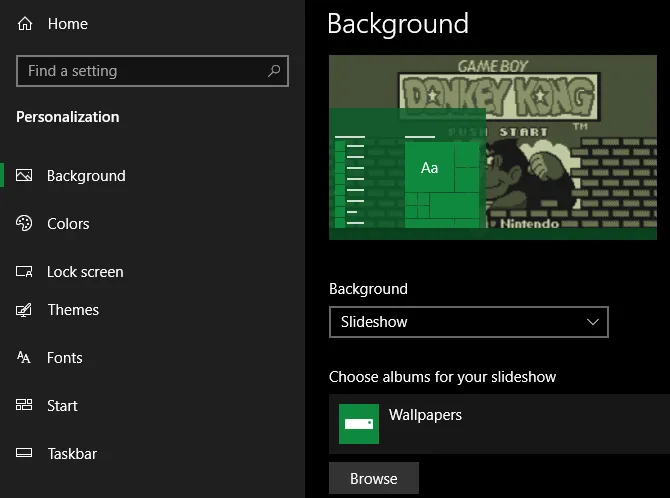Go back to Home settings text link
Viewport: 670px width, 498px height.
tap(67, 24)
